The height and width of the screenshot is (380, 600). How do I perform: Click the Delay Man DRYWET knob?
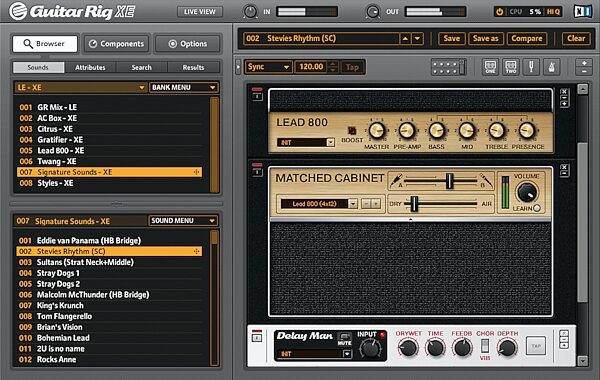click(x=408, y=348)
